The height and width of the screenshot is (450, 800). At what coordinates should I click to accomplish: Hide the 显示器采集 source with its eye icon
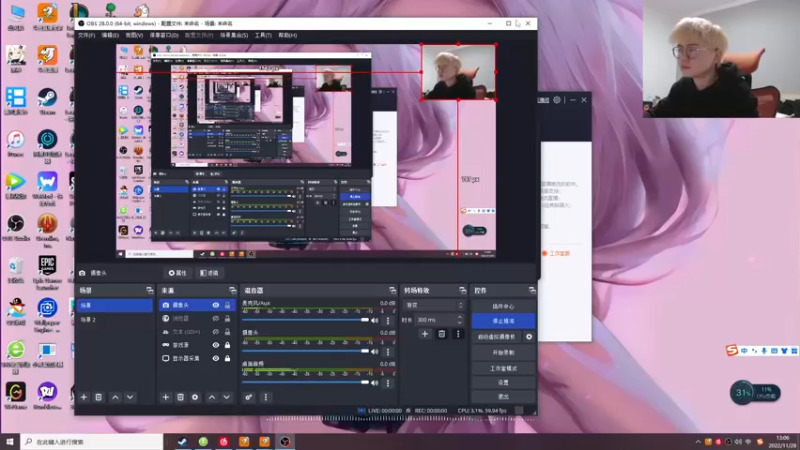click(216, 358)
